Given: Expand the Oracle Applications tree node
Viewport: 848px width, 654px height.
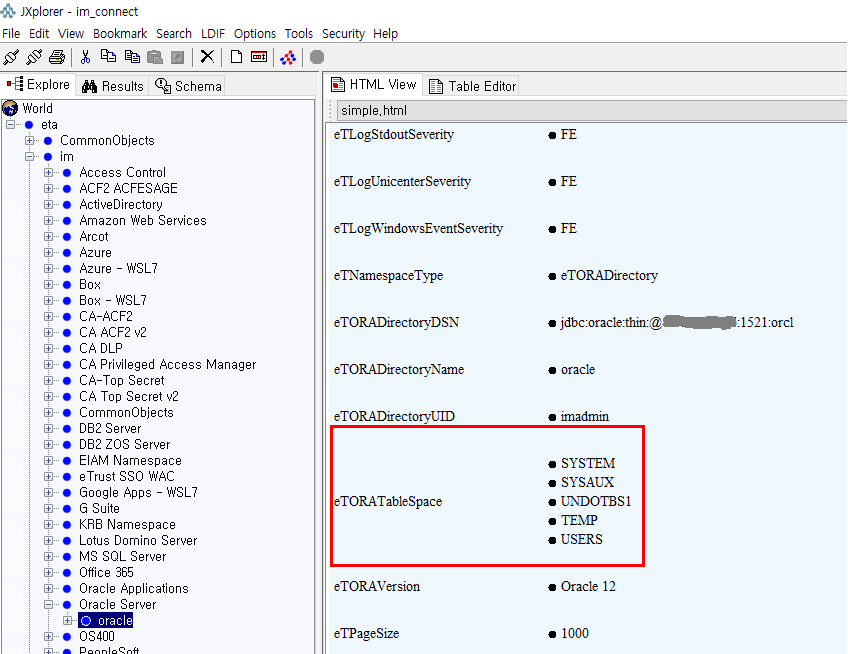Looking at the screenshot, I should pyautogui.click(x=49, y=588).
